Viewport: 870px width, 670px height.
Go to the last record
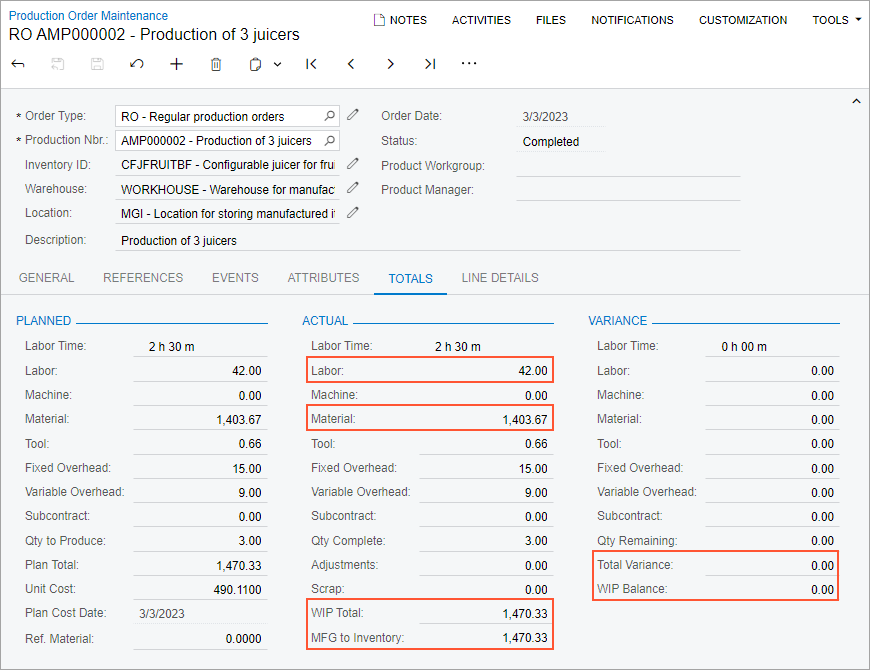click(x=430, y=64)
